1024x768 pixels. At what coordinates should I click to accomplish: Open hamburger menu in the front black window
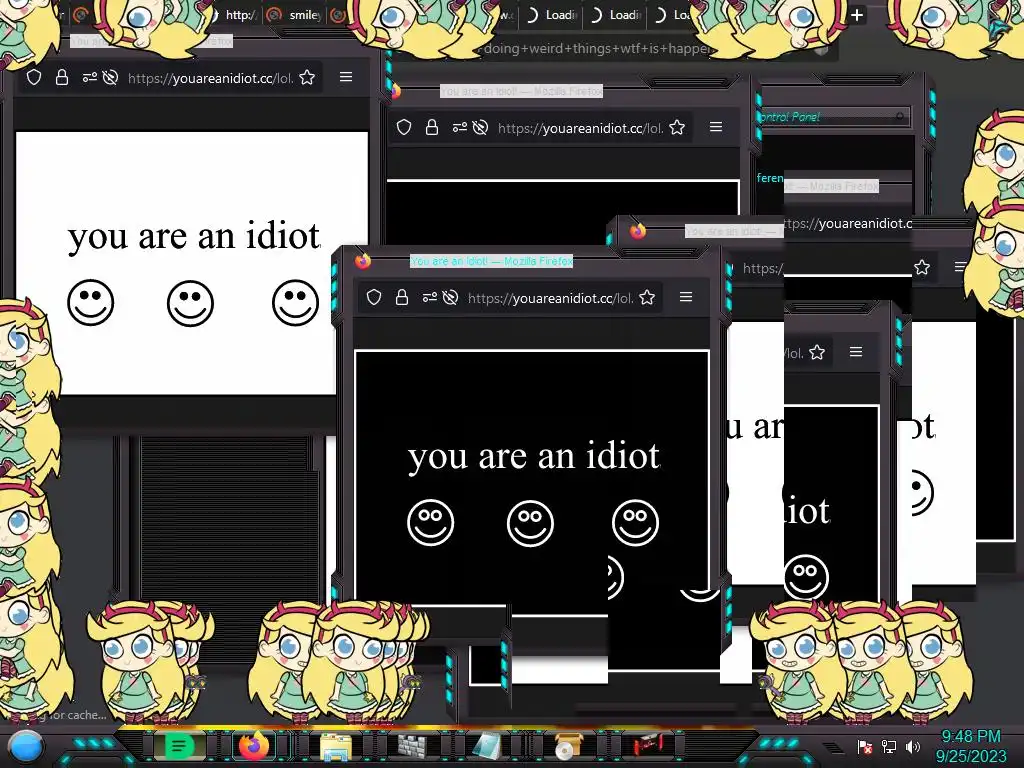[x=686, y=297]
